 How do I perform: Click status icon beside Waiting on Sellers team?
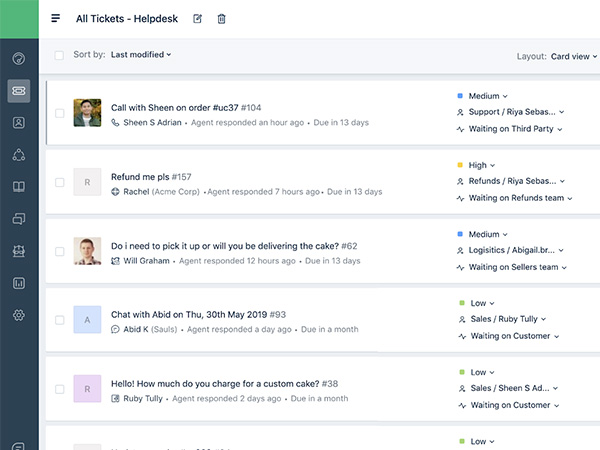pyautogui.click(x=460, y=267)
